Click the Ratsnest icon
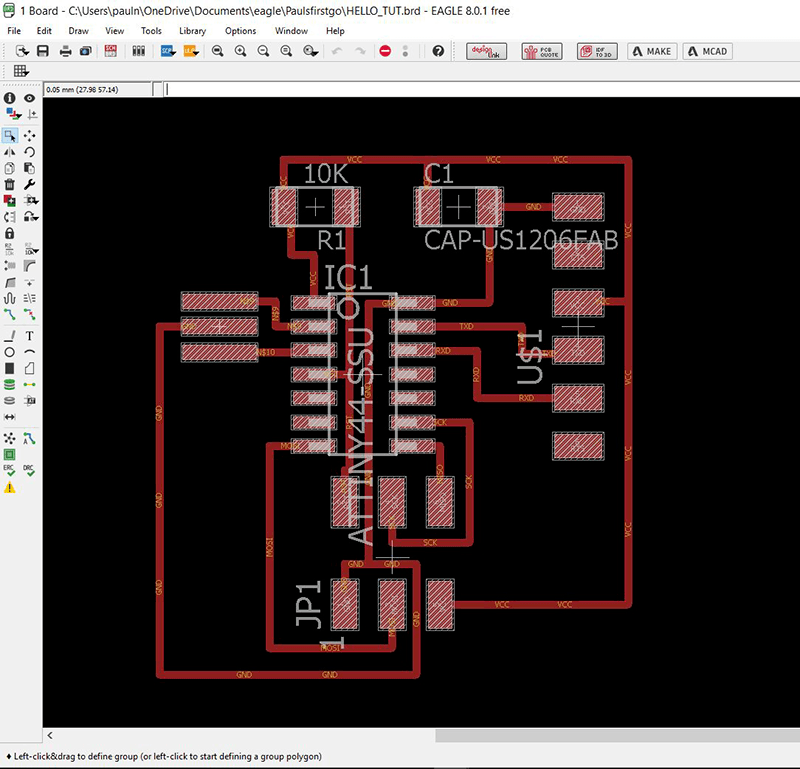800x769 pixels. pos(10,438)
